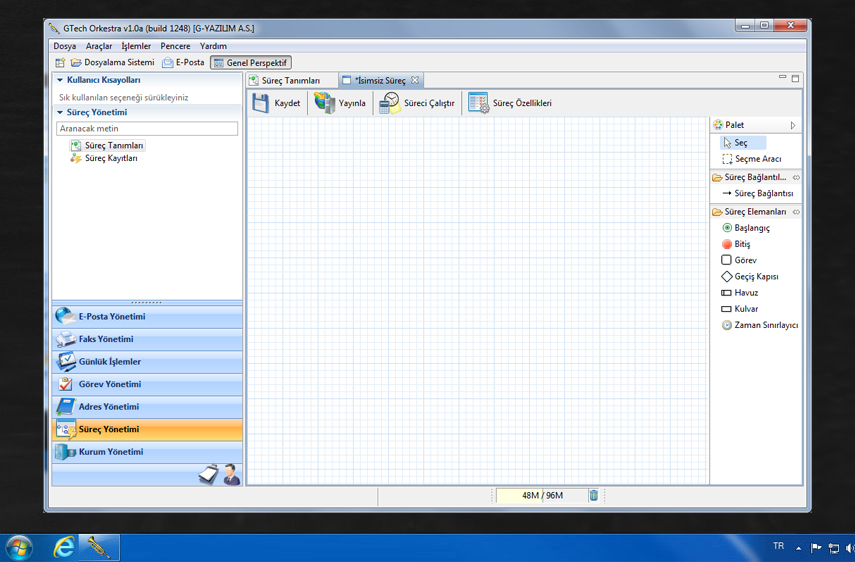Image resolution: width=855 pixels, height=562 pixels.
Task: Open the Pencere menu
Action: 175,46
